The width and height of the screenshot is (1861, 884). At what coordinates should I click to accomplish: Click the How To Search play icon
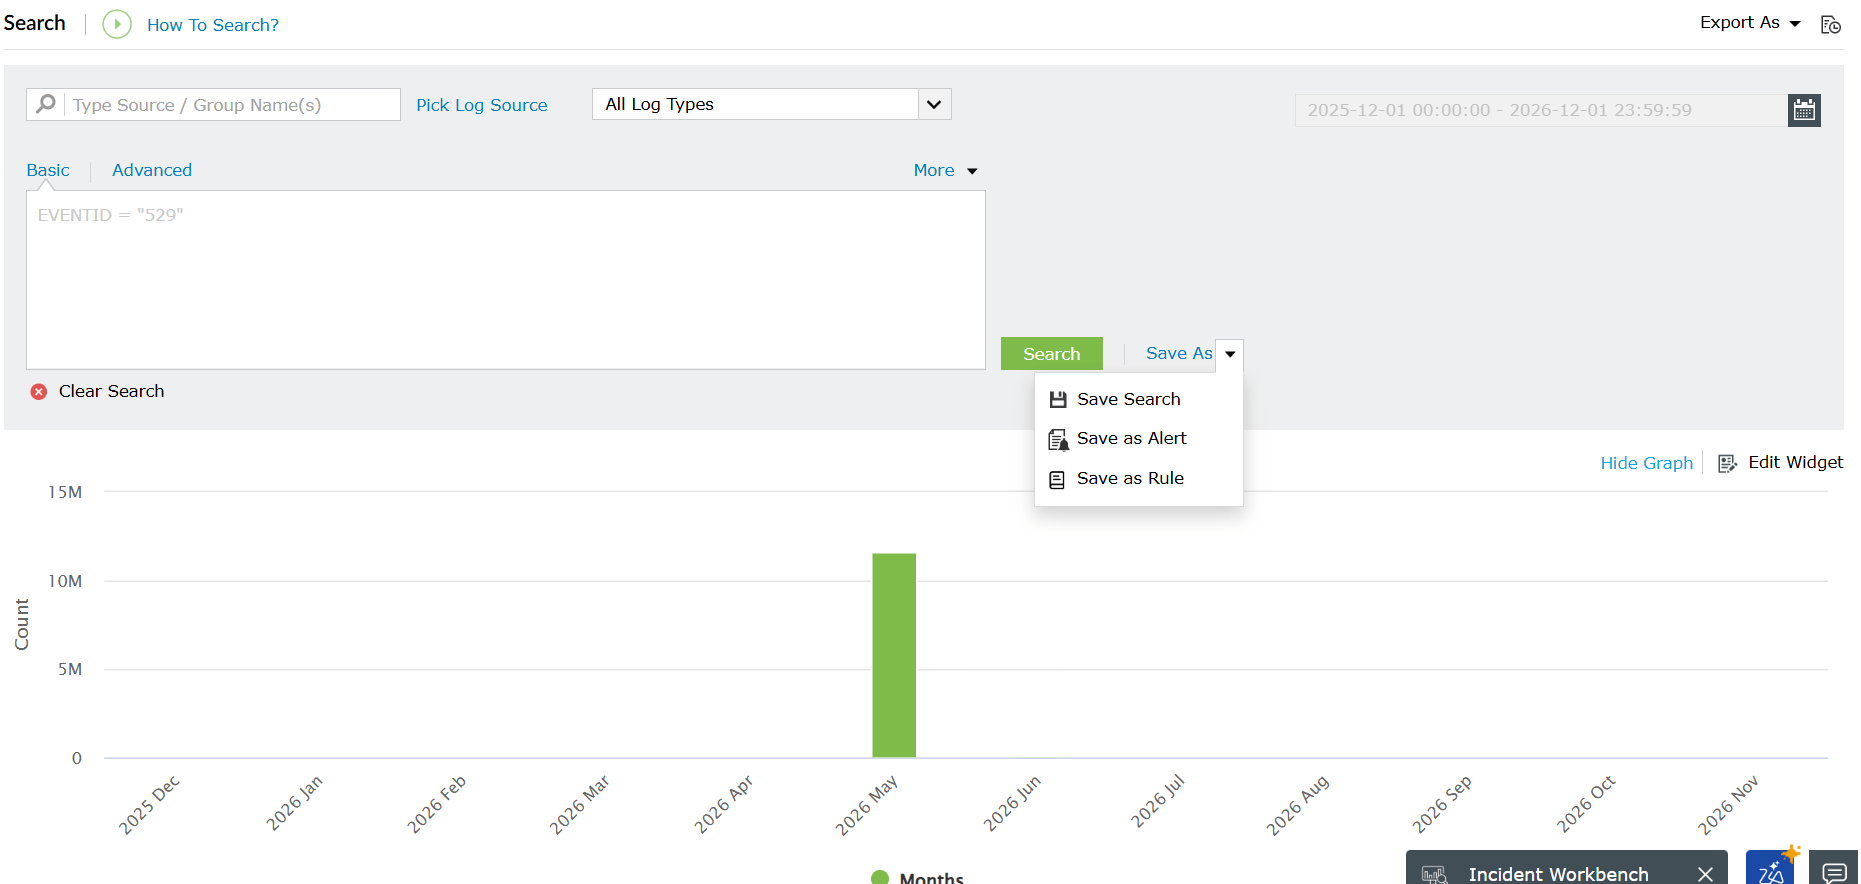click(x=117, y=24)
